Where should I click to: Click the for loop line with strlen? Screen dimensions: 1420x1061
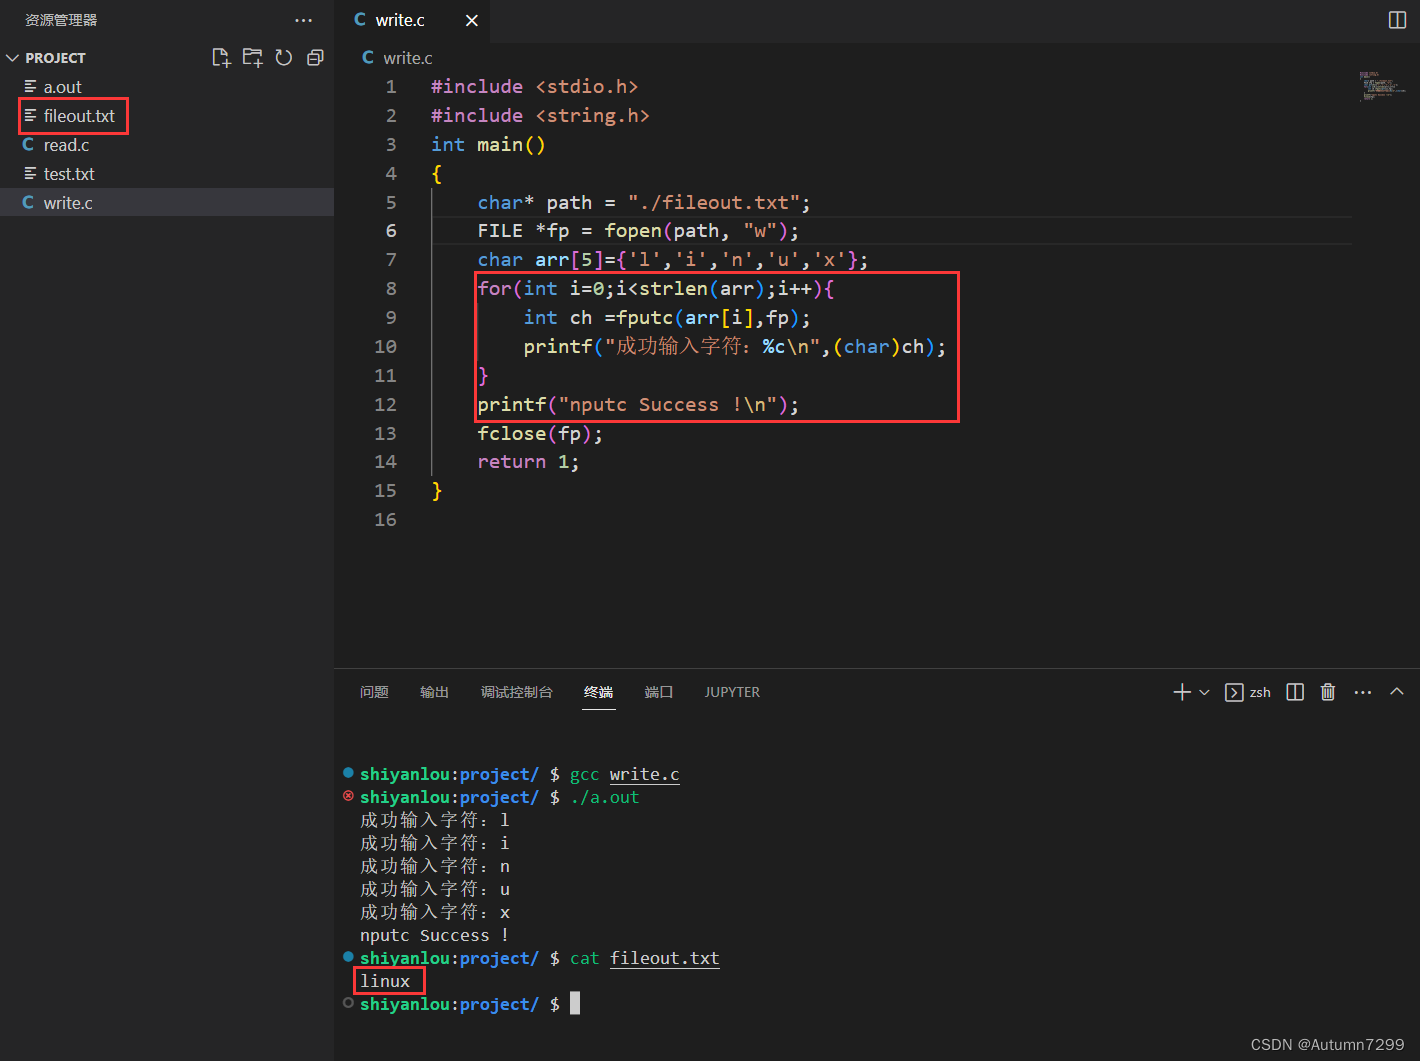point(655,289)
